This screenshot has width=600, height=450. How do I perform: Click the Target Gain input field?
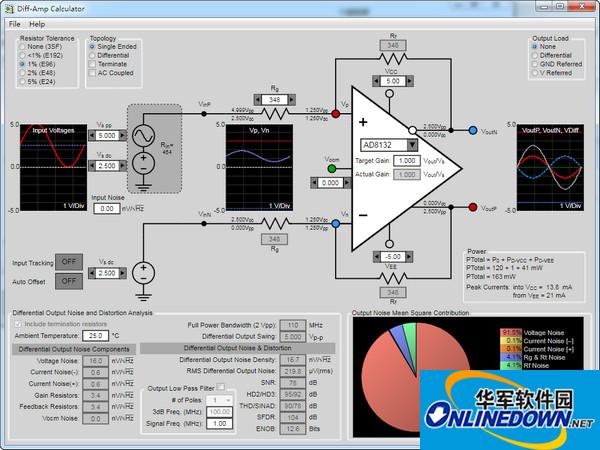point(407,161)
